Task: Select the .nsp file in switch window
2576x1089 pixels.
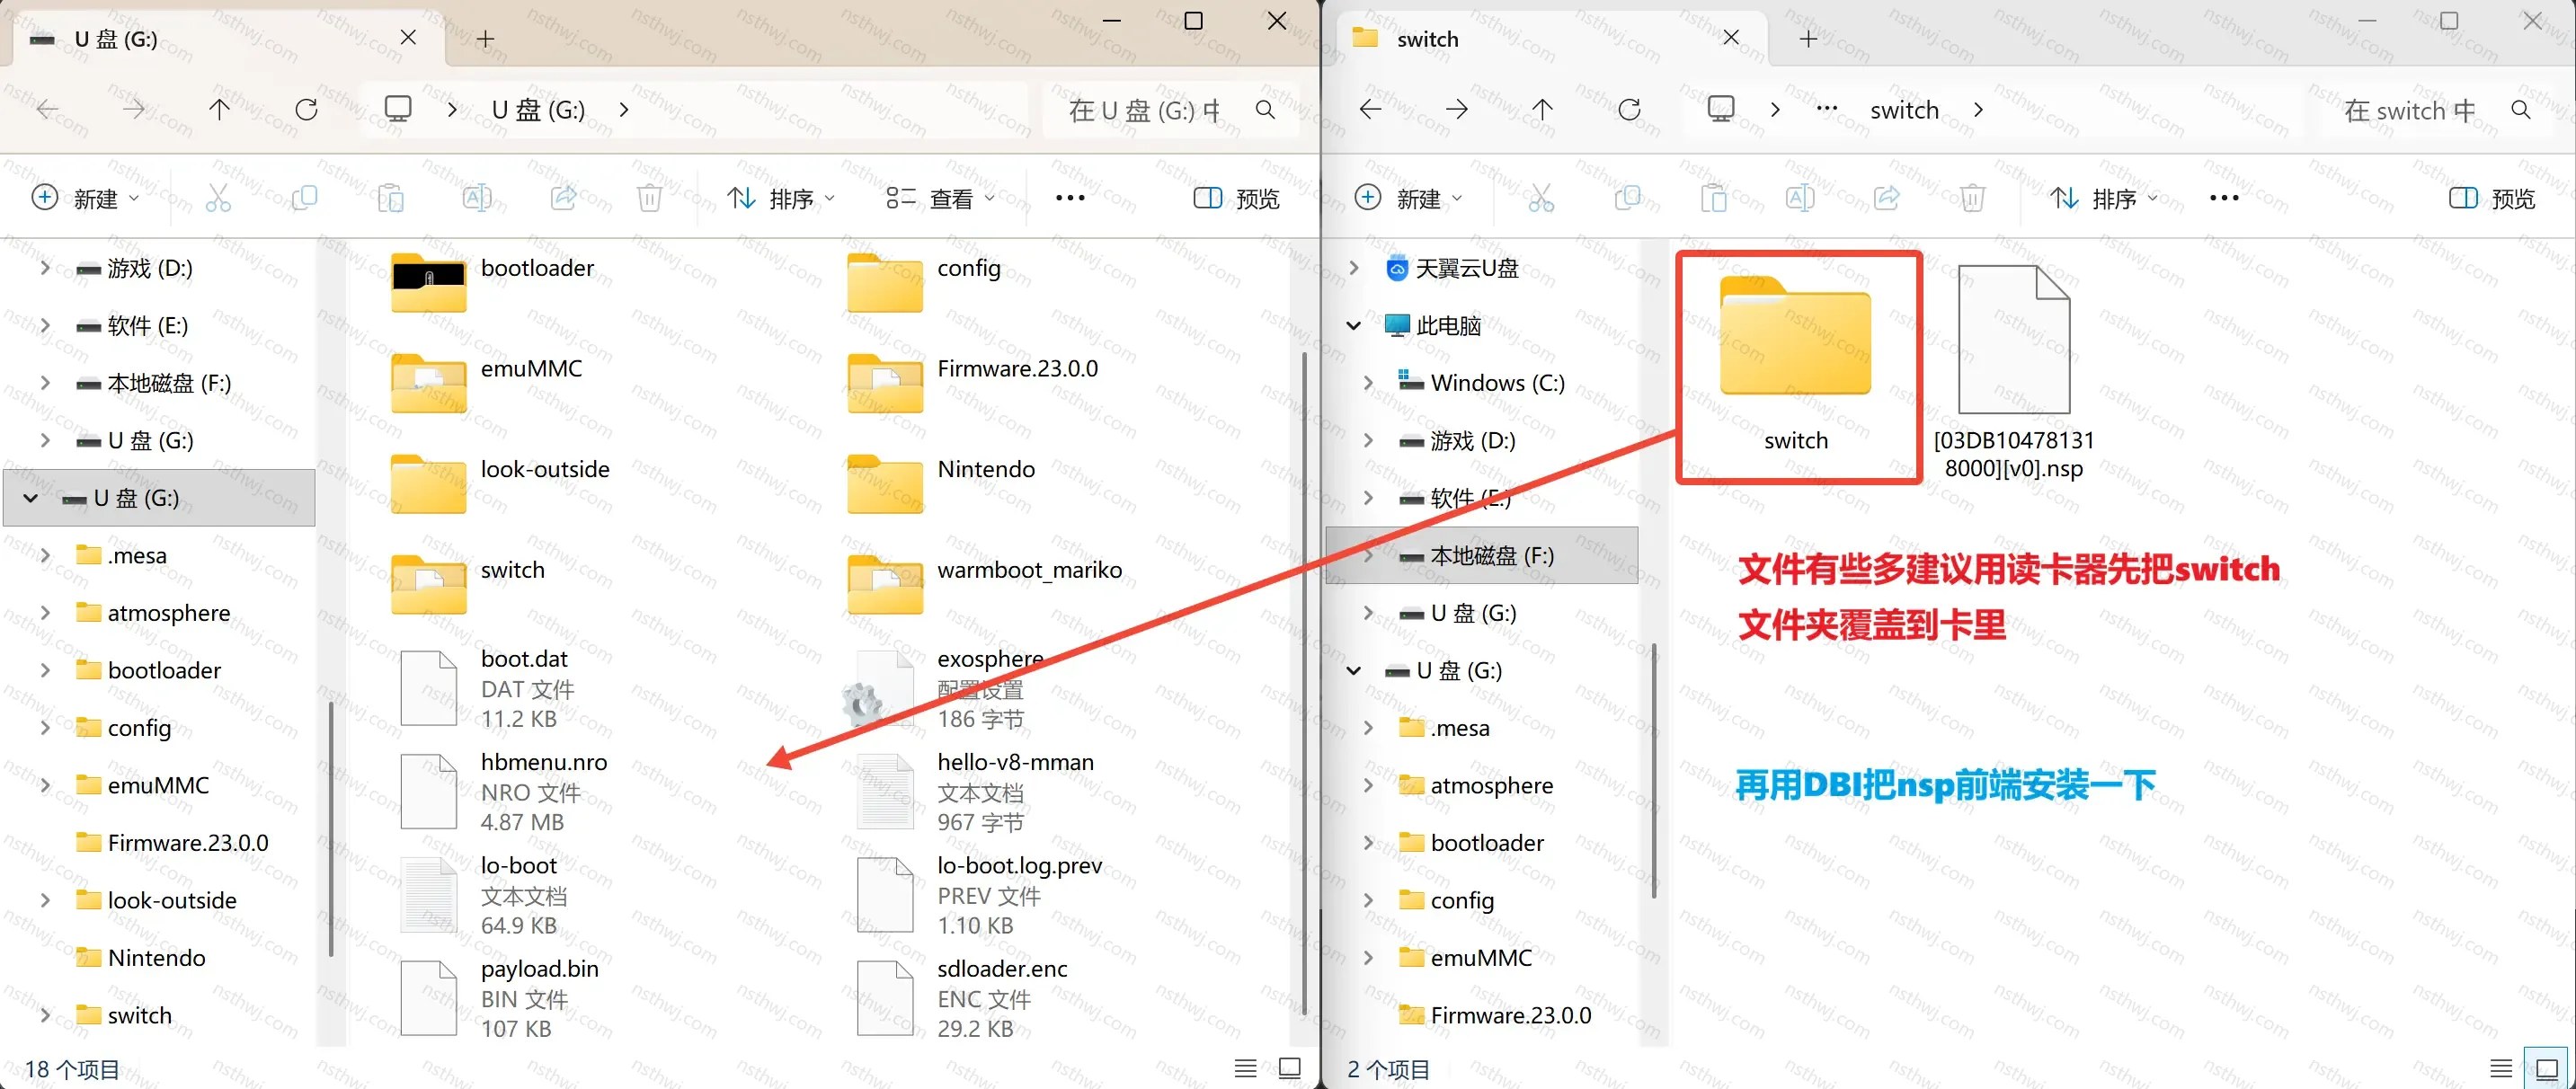Action: [2013, 370]
